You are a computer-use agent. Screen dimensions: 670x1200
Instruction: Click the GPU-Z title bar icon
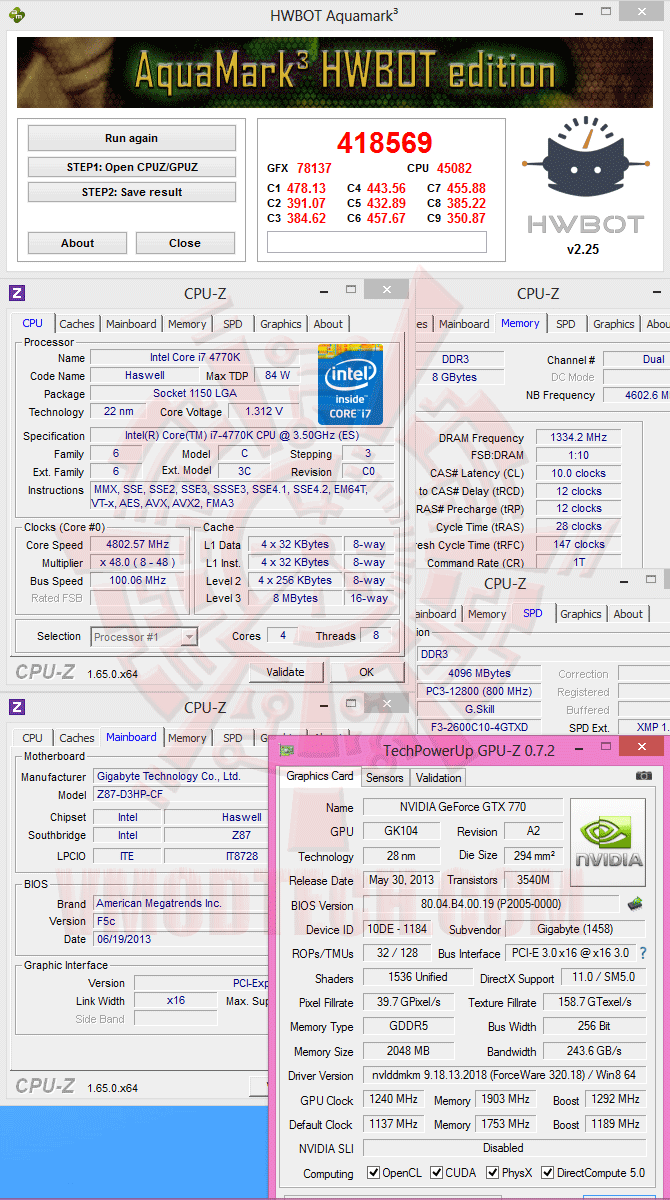(x=287, y=750)
